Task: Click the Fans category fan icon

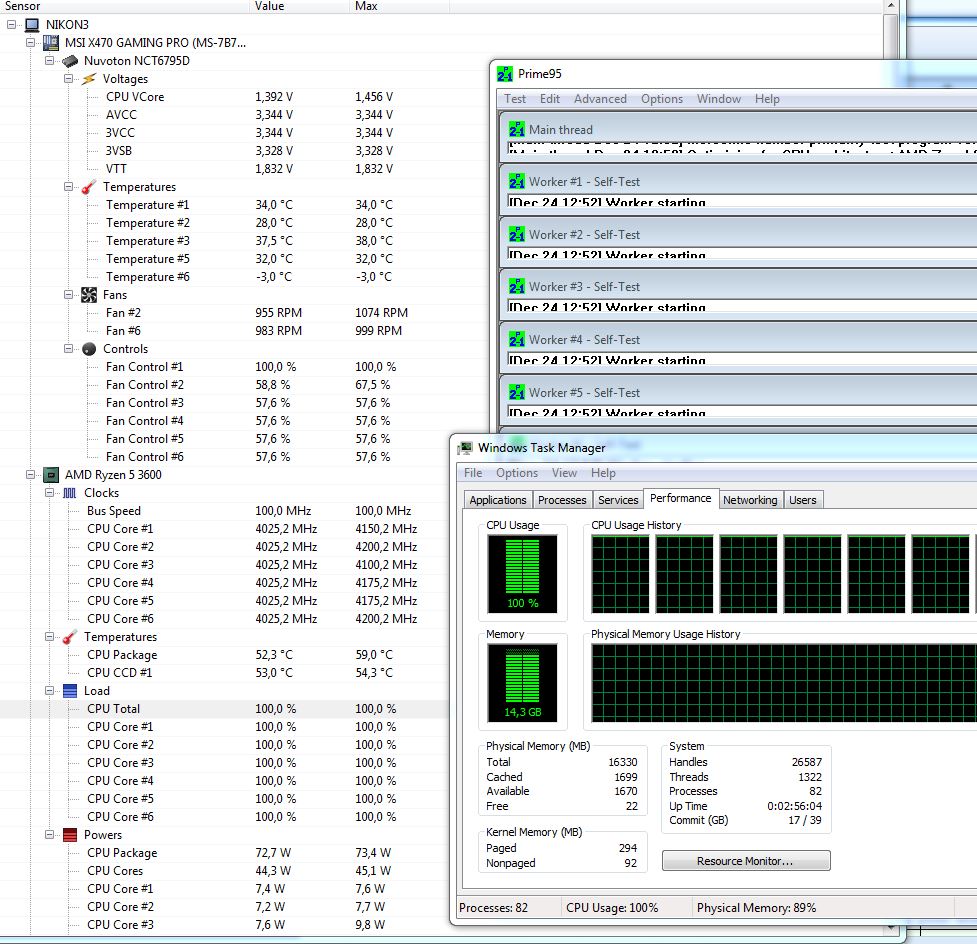Action: click(89, 295)
